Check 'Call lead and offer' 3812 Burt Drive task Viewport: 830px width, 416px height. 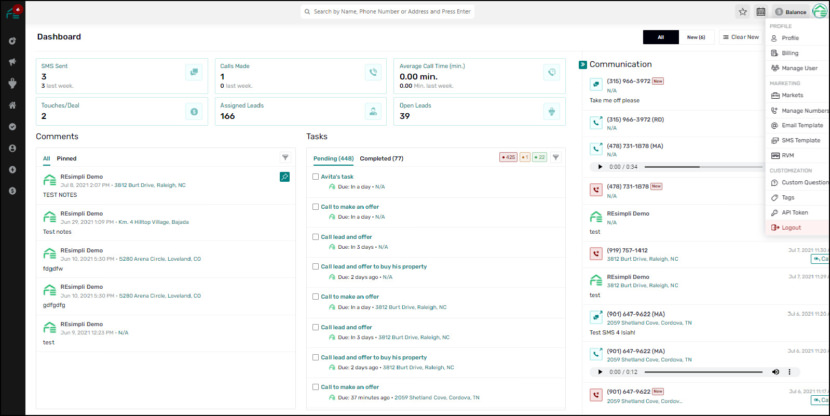point(315,327)
